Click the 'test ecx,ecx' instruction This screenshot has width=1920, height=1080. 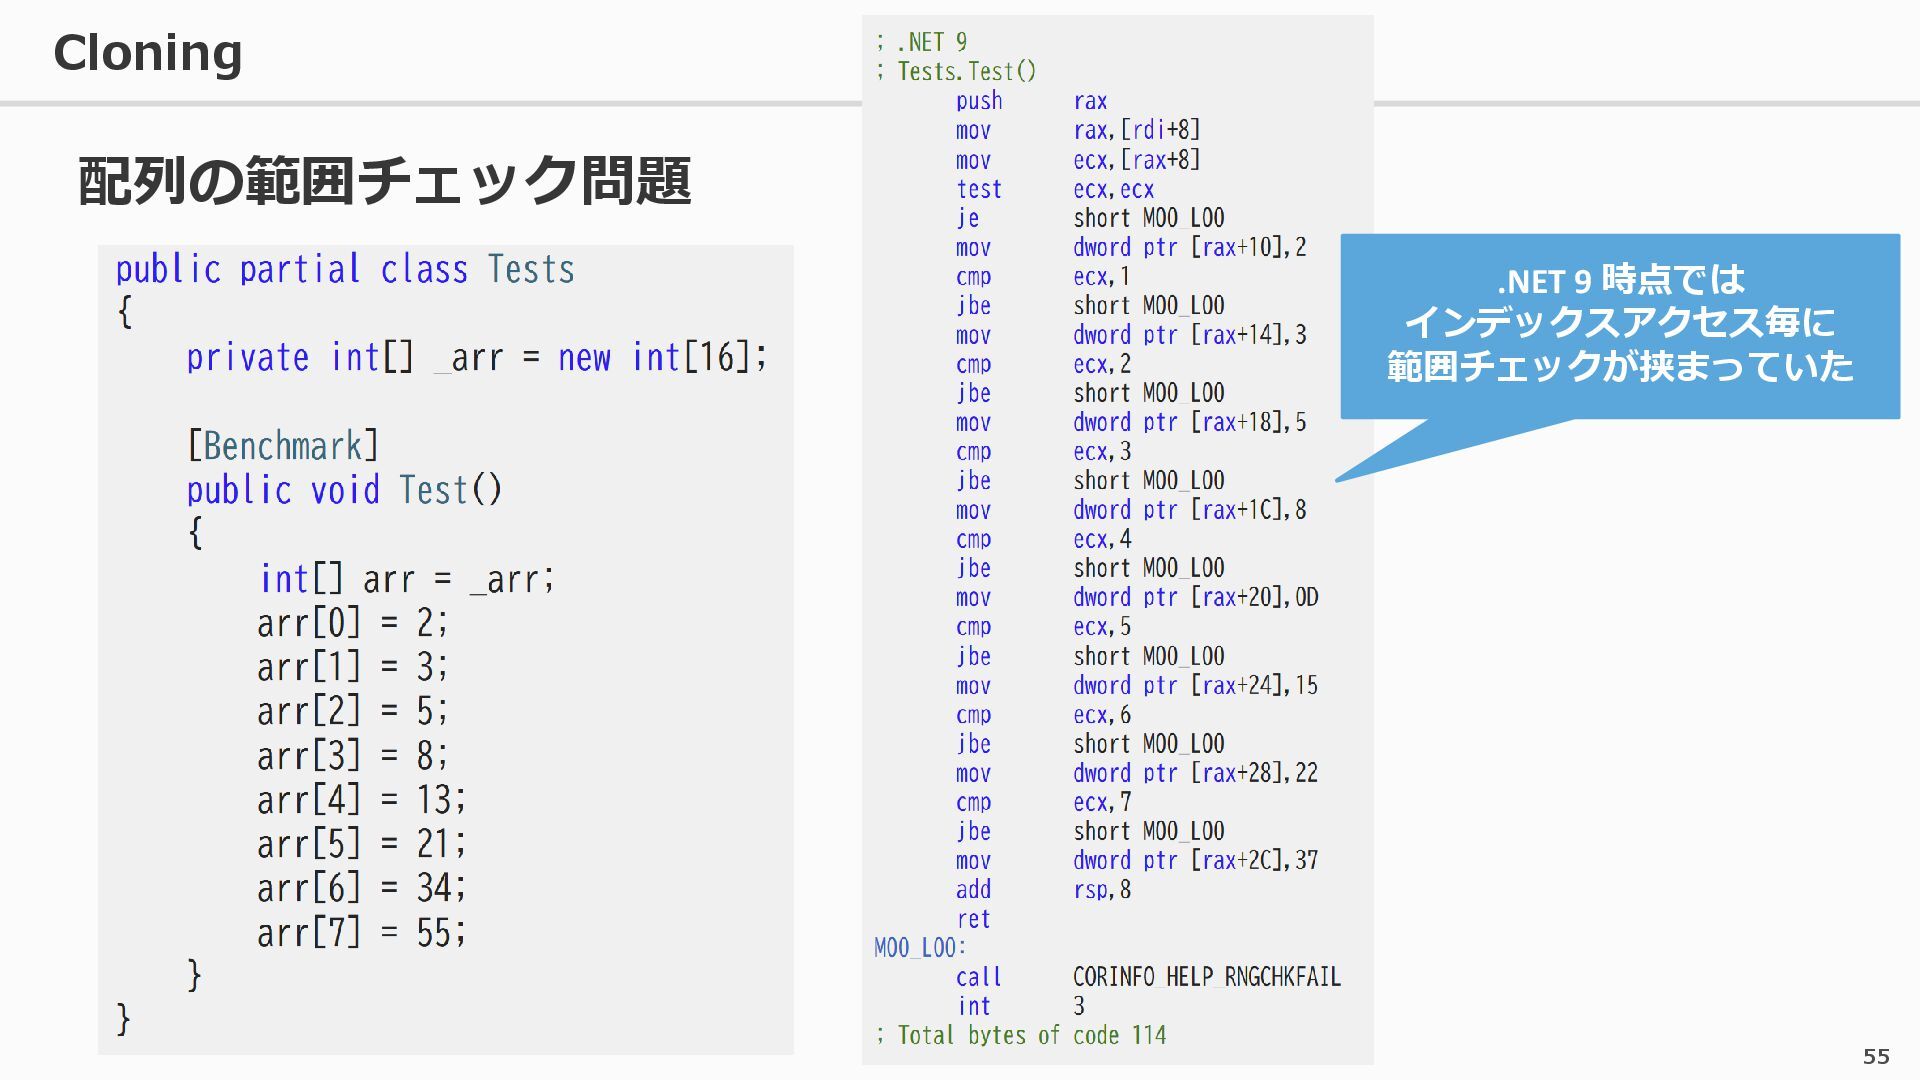tap(1054, 189)
